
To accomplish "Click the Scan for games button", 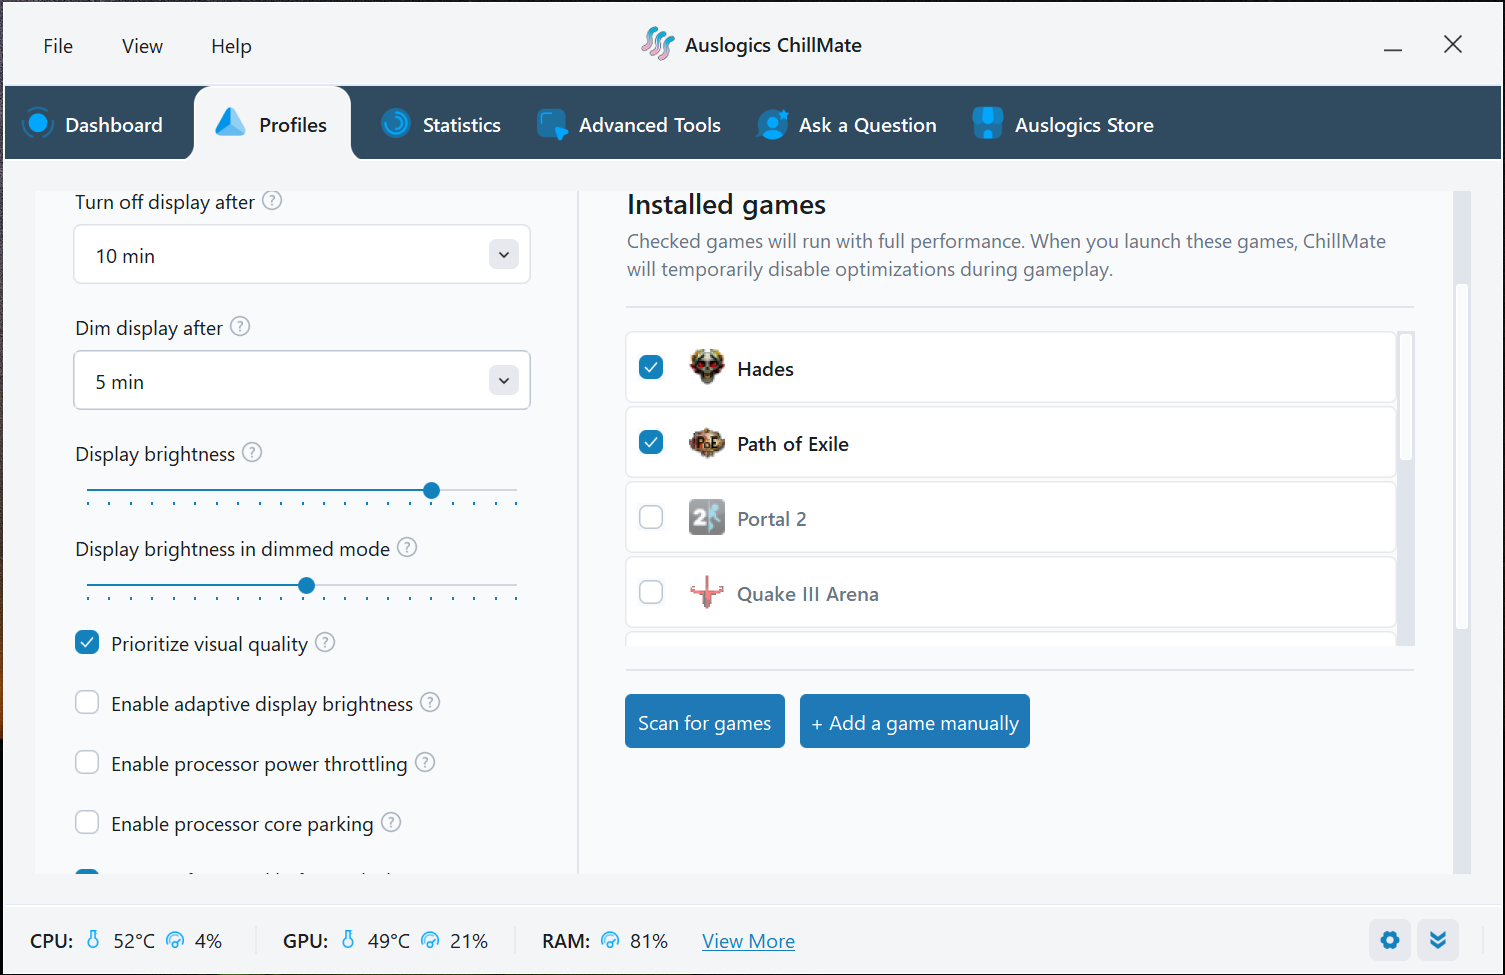I will tap(705, 721).
